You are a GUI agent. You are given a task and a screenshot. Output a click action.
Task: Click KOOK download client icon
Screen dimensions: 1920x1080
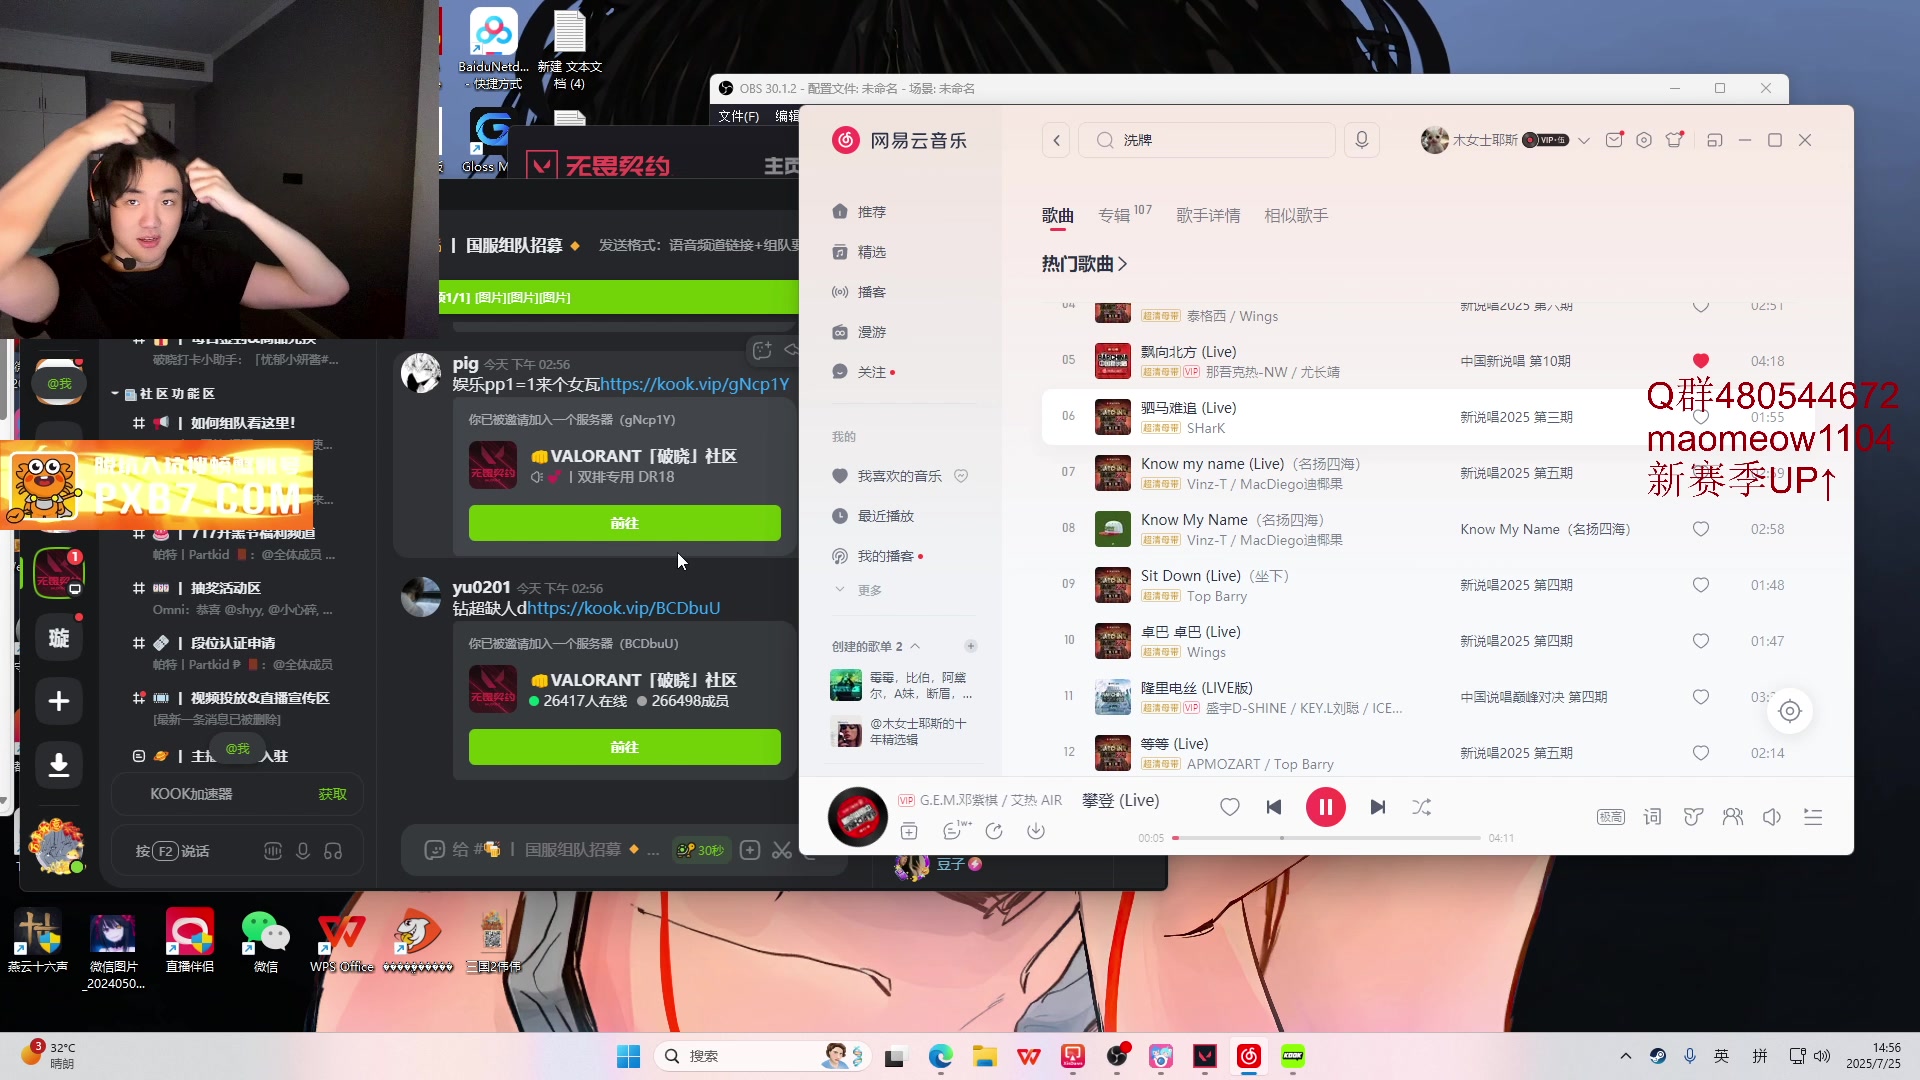coord(59,765)
